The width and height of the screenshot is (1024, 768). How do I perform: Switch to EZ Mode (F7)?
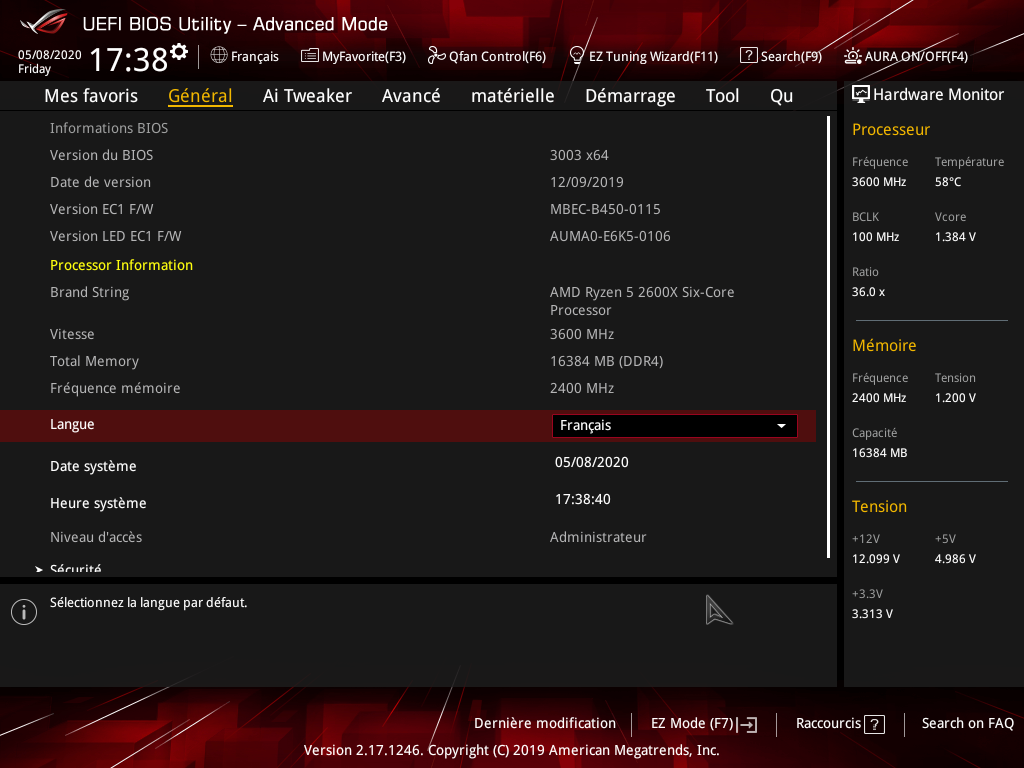[x=703, y=724]
